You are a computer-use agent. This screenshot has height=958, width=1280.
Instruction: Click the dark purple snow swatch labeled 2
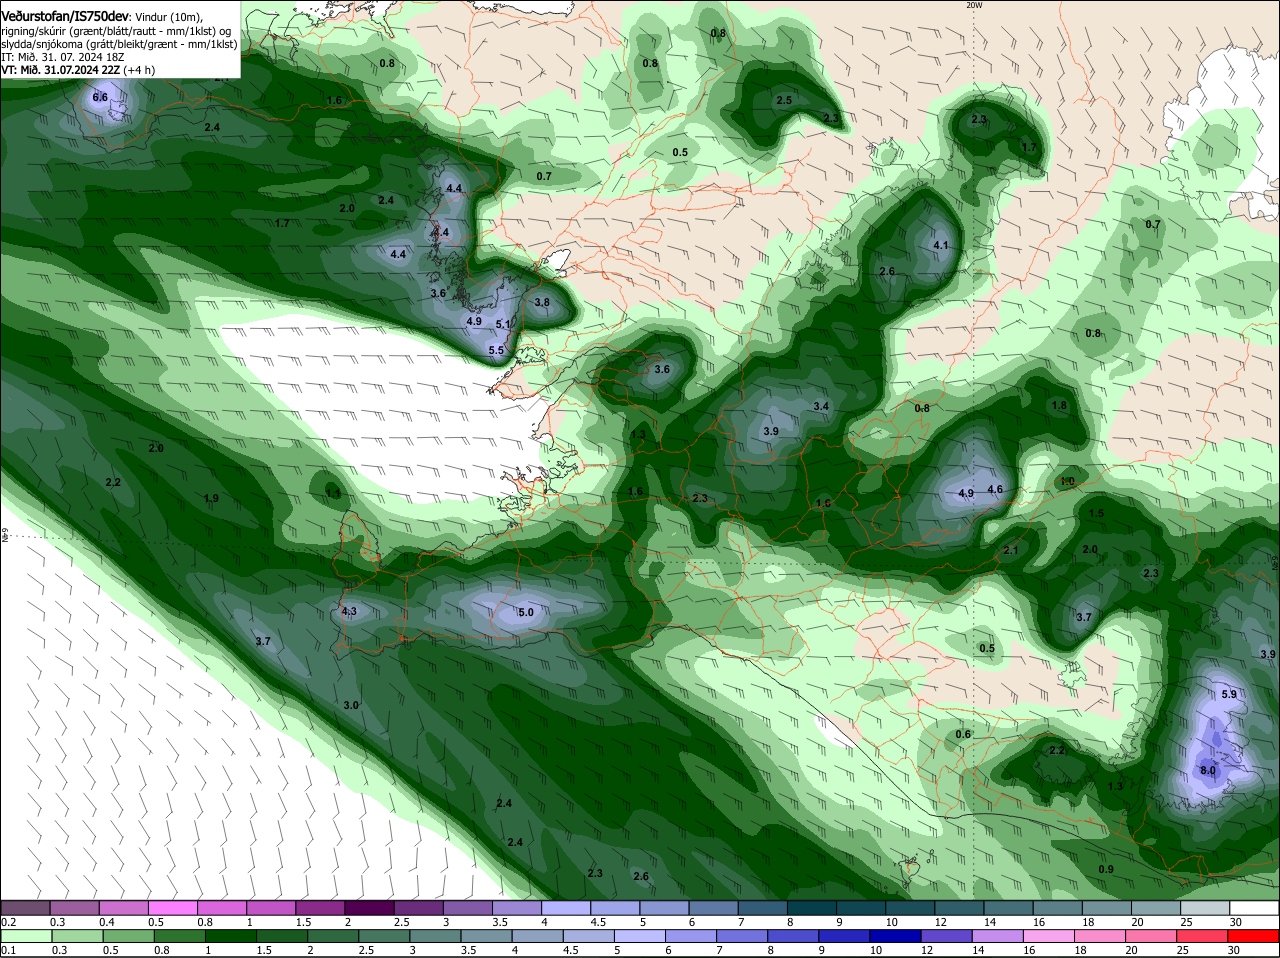[x=370, y=908]
